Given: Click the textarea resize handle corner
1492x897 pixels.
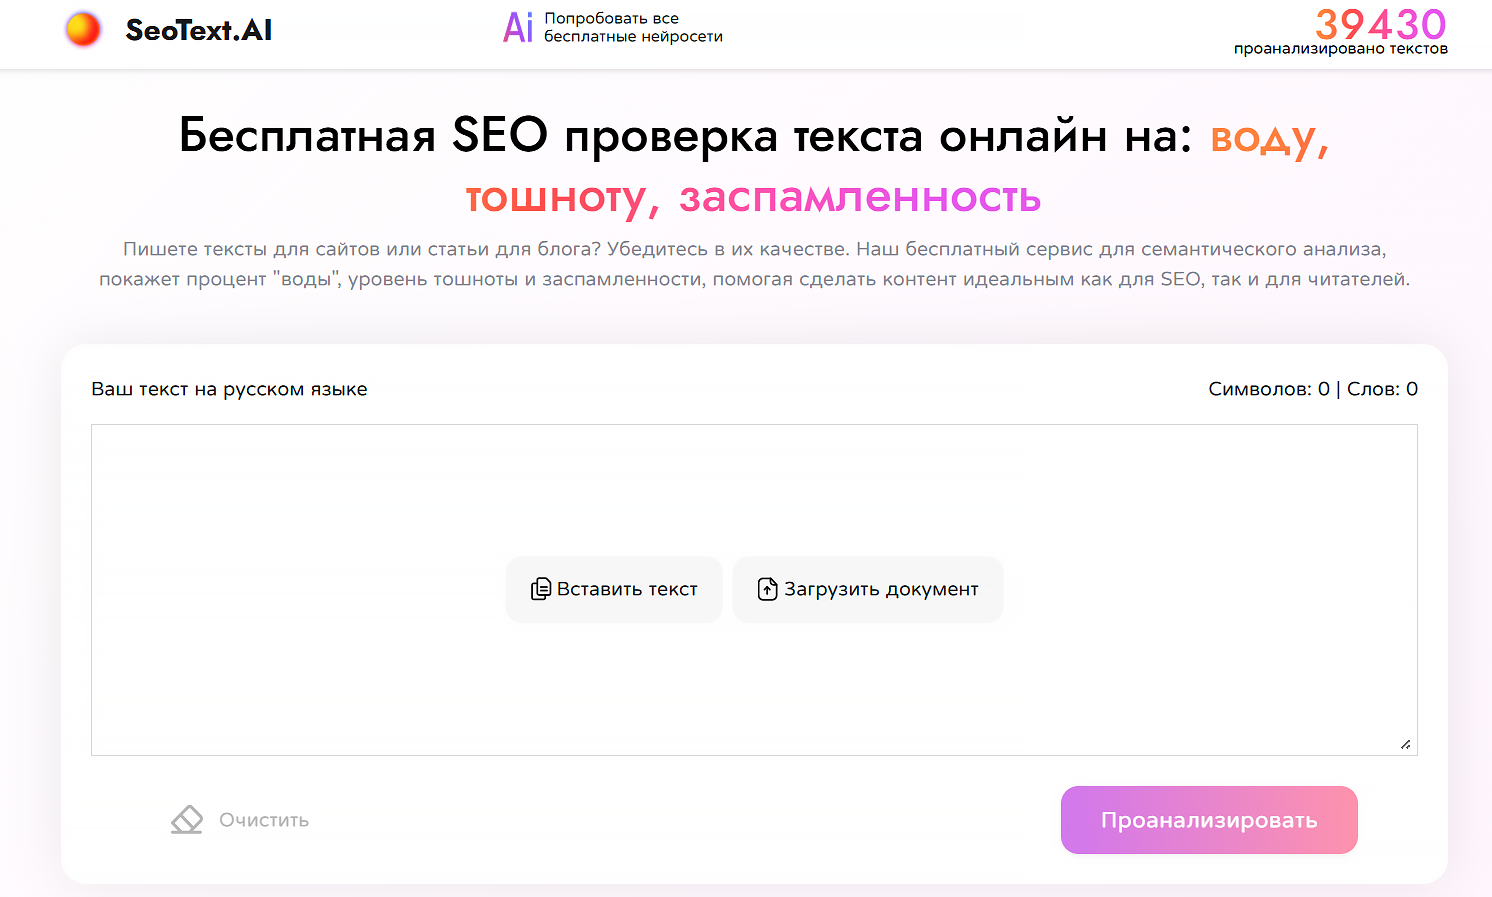Looking at the screenshot, I should pyautogui.click(x=1406, y=744).
